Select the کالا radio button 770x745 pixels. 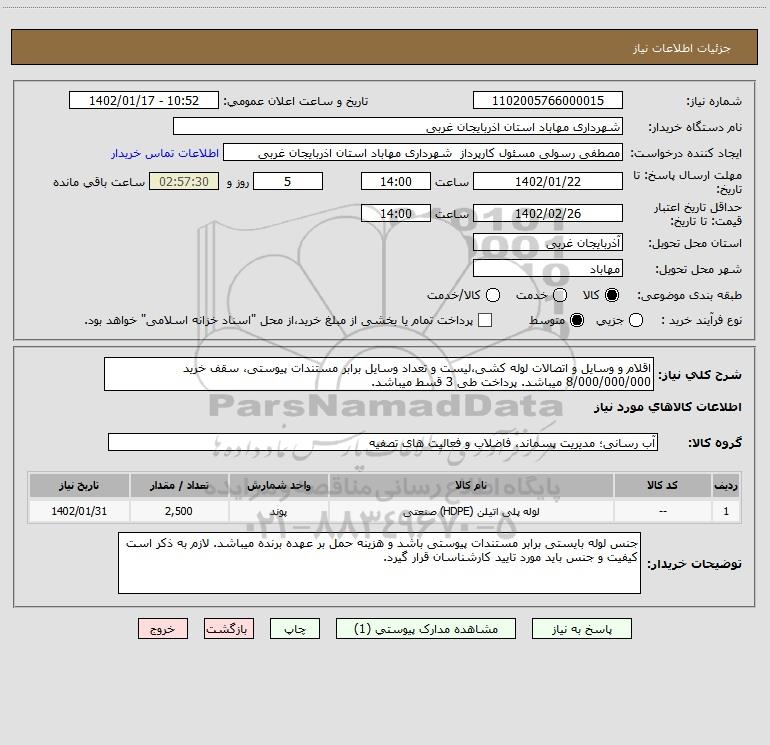click(x=612, y=295)
